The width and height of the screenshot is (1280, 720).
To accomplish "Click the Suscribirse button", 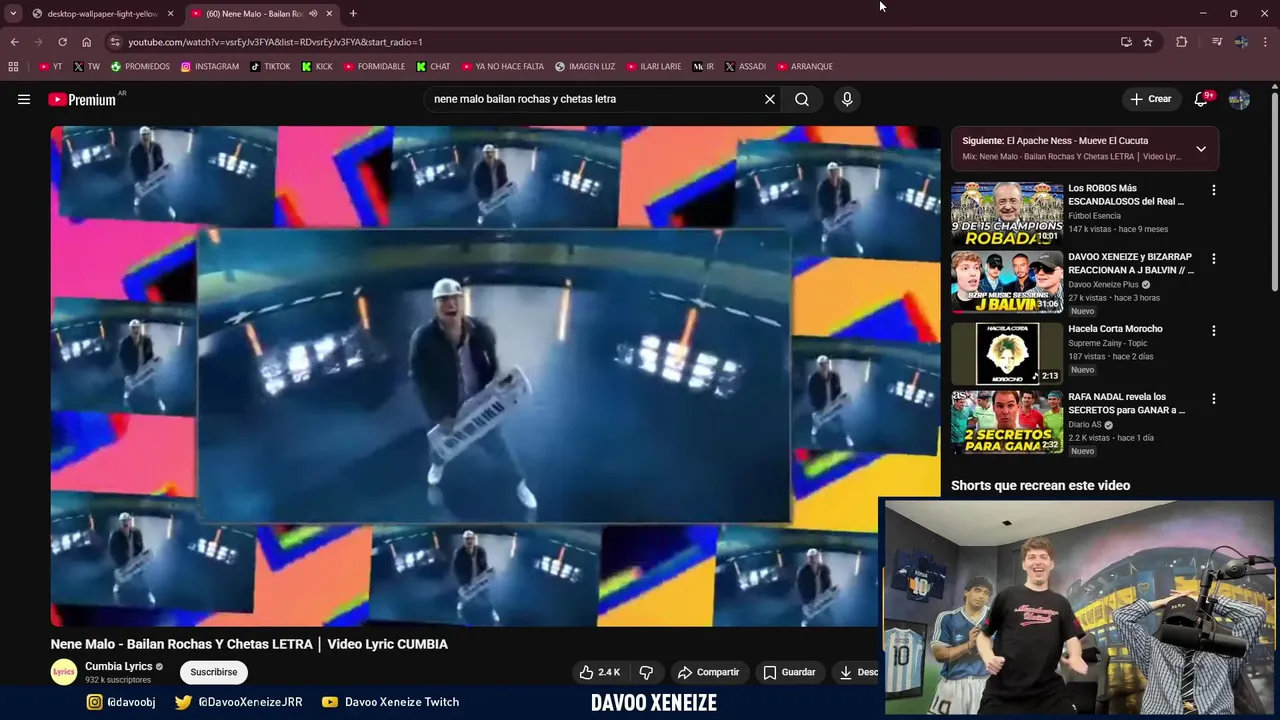I will (214, 672).
